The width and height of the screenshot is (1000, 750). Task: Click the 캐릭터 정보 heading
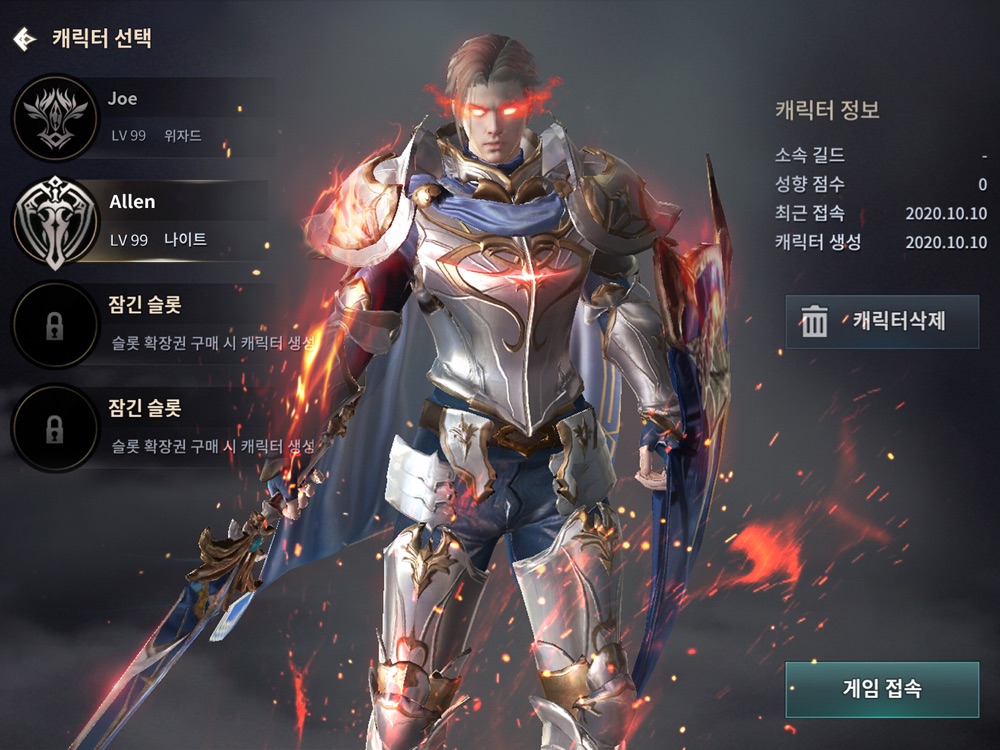[x=827, y=110]
